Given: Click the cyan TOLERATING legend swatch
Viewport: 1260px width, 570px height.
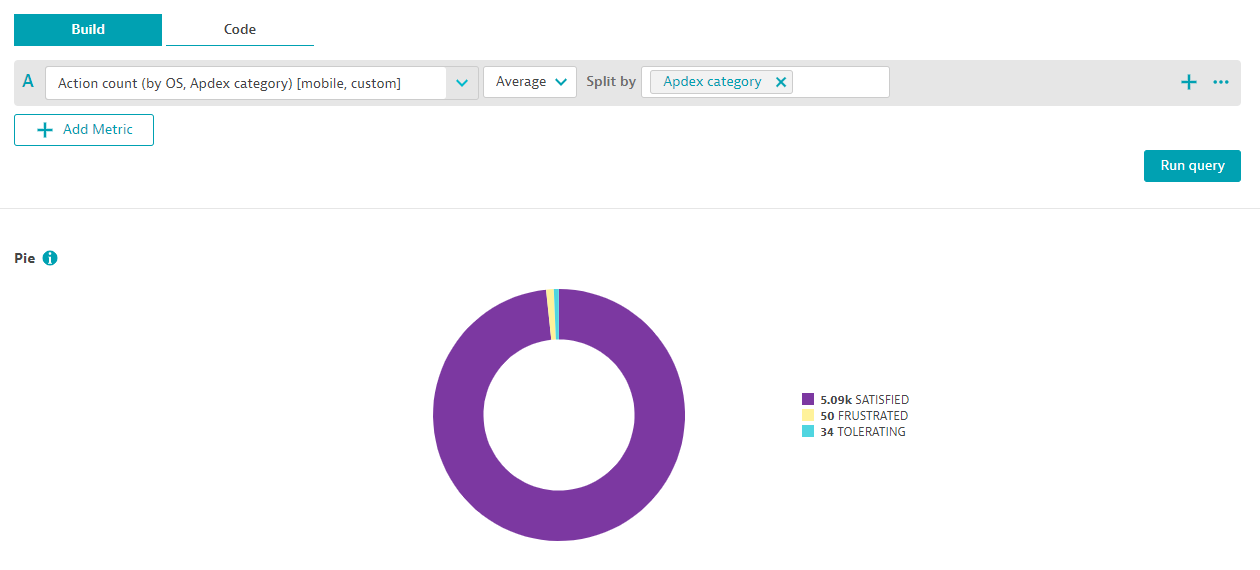Looking at the screenshot, I should pos(808,432).
